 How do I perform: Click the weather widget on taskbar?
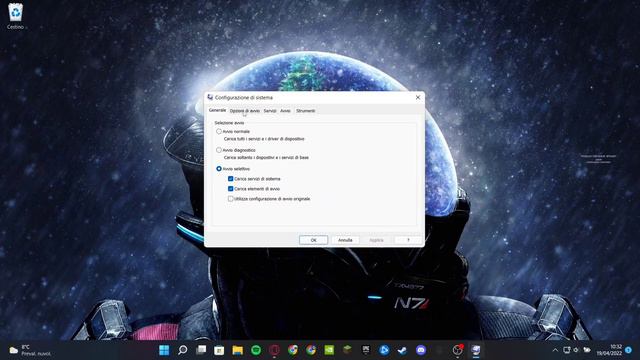pyautogui.click(x=30, y=350)
